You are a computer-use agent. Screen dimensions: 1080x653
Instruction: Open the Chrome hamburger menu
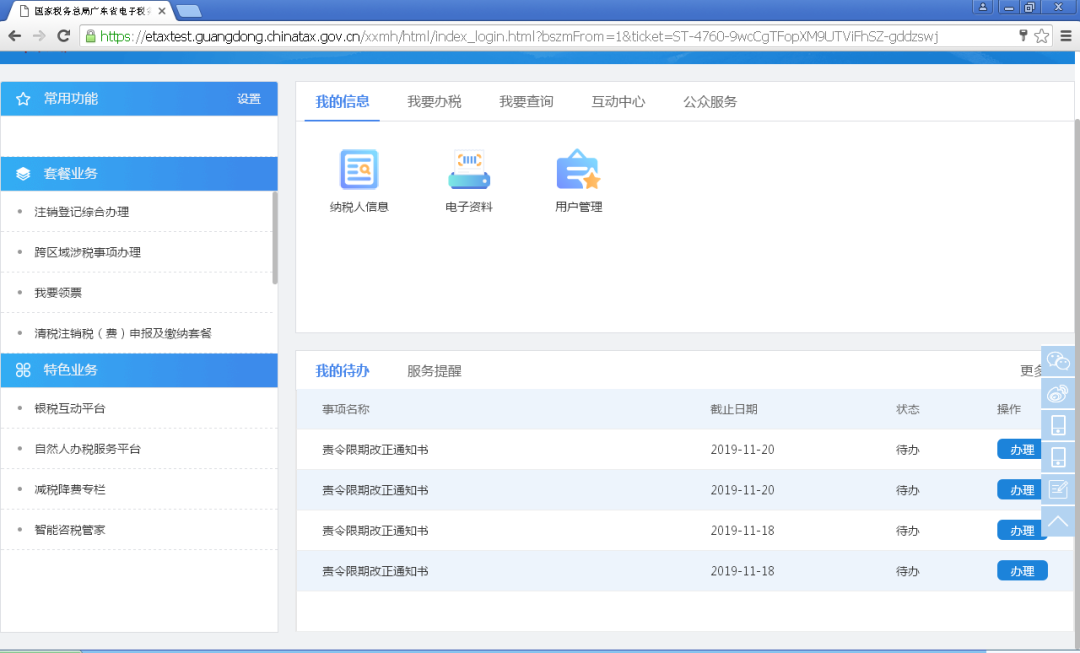click(x=1065, y=36)
